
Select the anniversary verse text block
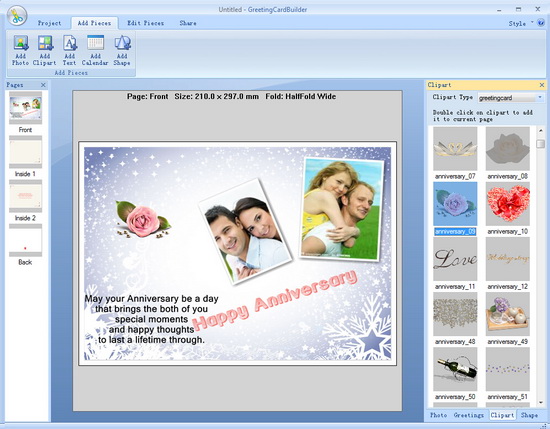tap(151, 319)
